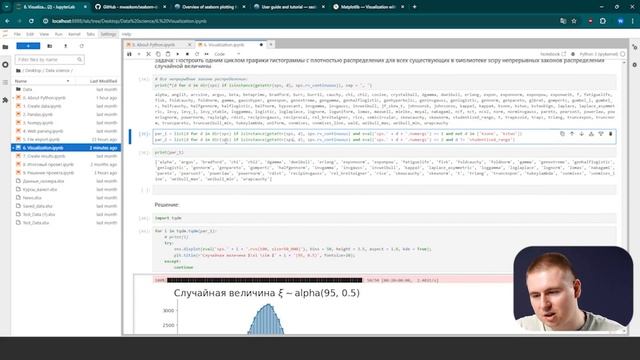
Task: Switch to Matplotlib Visualization browser tab
Action: [x=369, y=7]
